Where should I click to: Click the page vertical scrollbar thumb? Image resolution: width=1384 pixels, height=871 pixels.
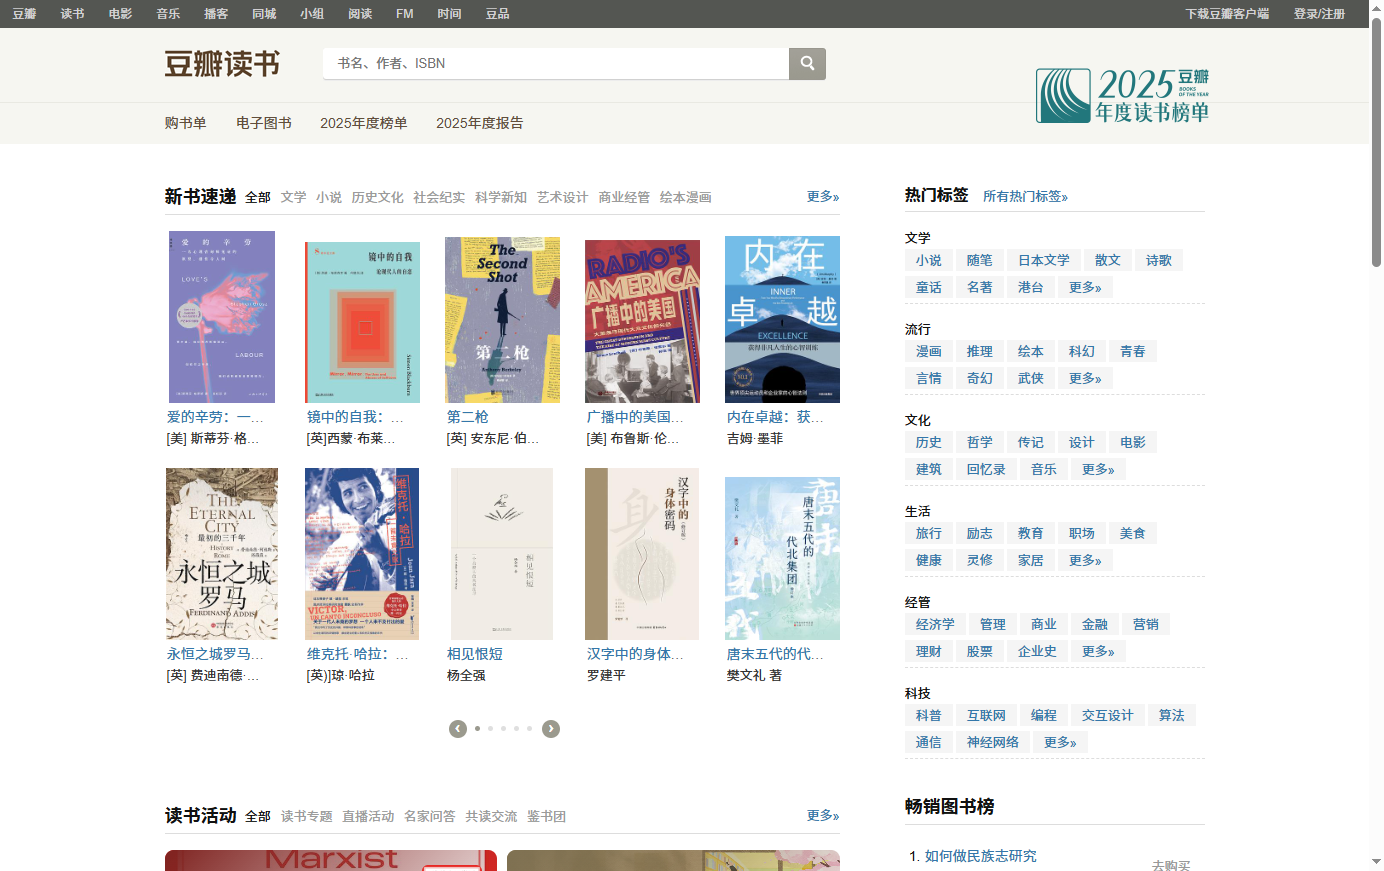click(x=1376, y=140)
